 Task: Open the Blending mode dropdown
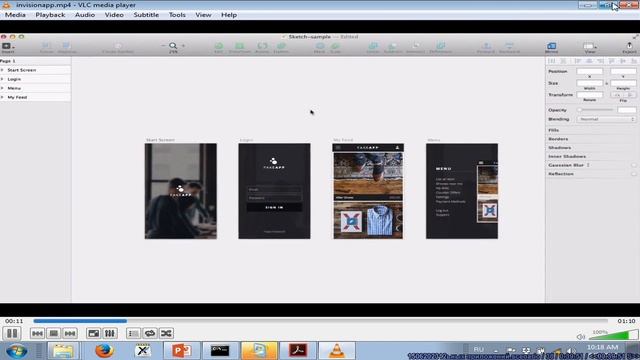pyautogui.click(x=607, y=119)
